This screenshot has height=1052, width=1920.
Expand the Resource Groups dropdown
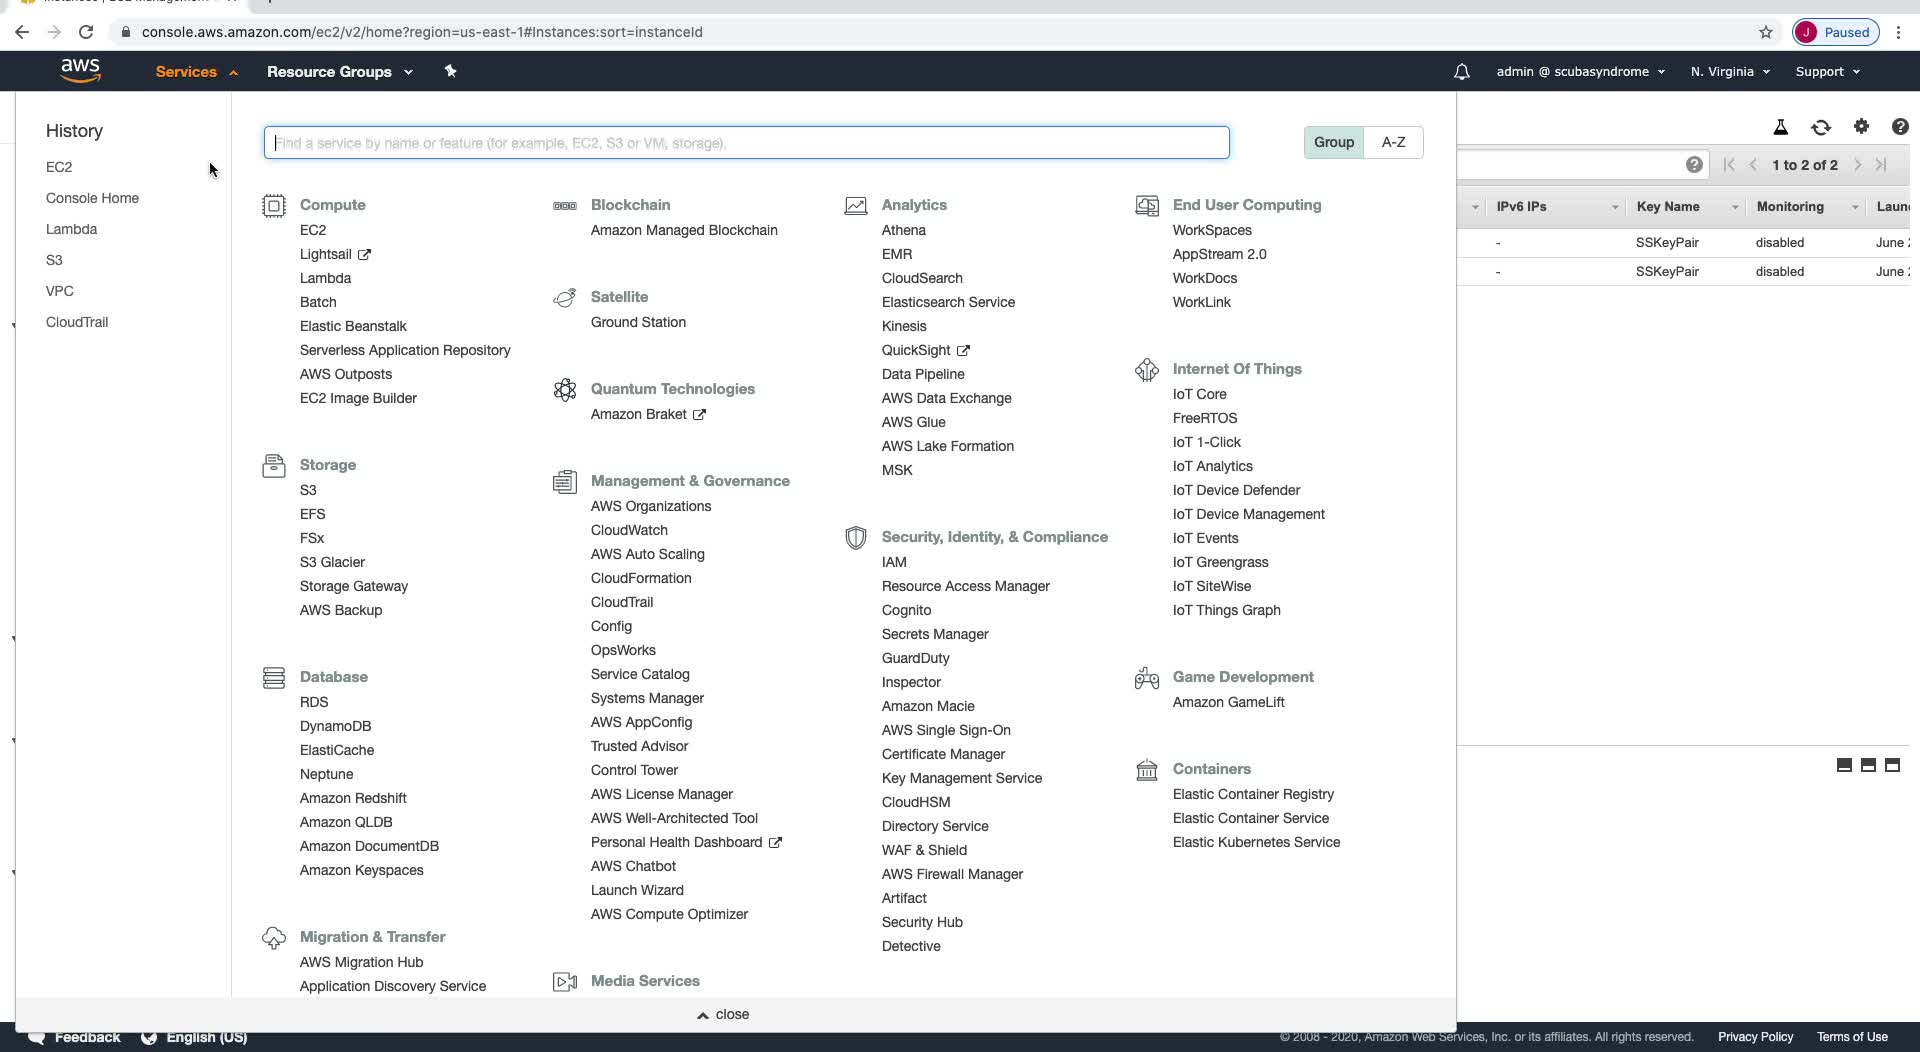[339, 72]
